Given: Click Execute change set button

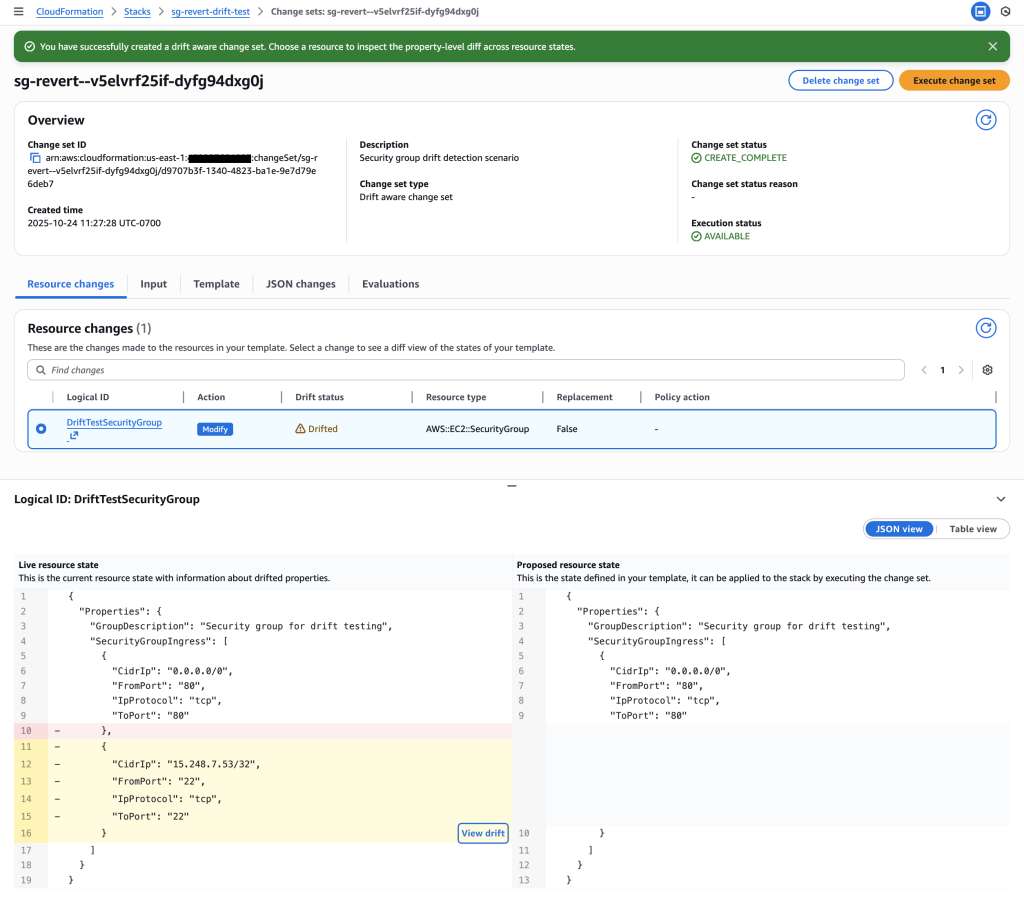Looking at the screenshot, I should 953,81.
